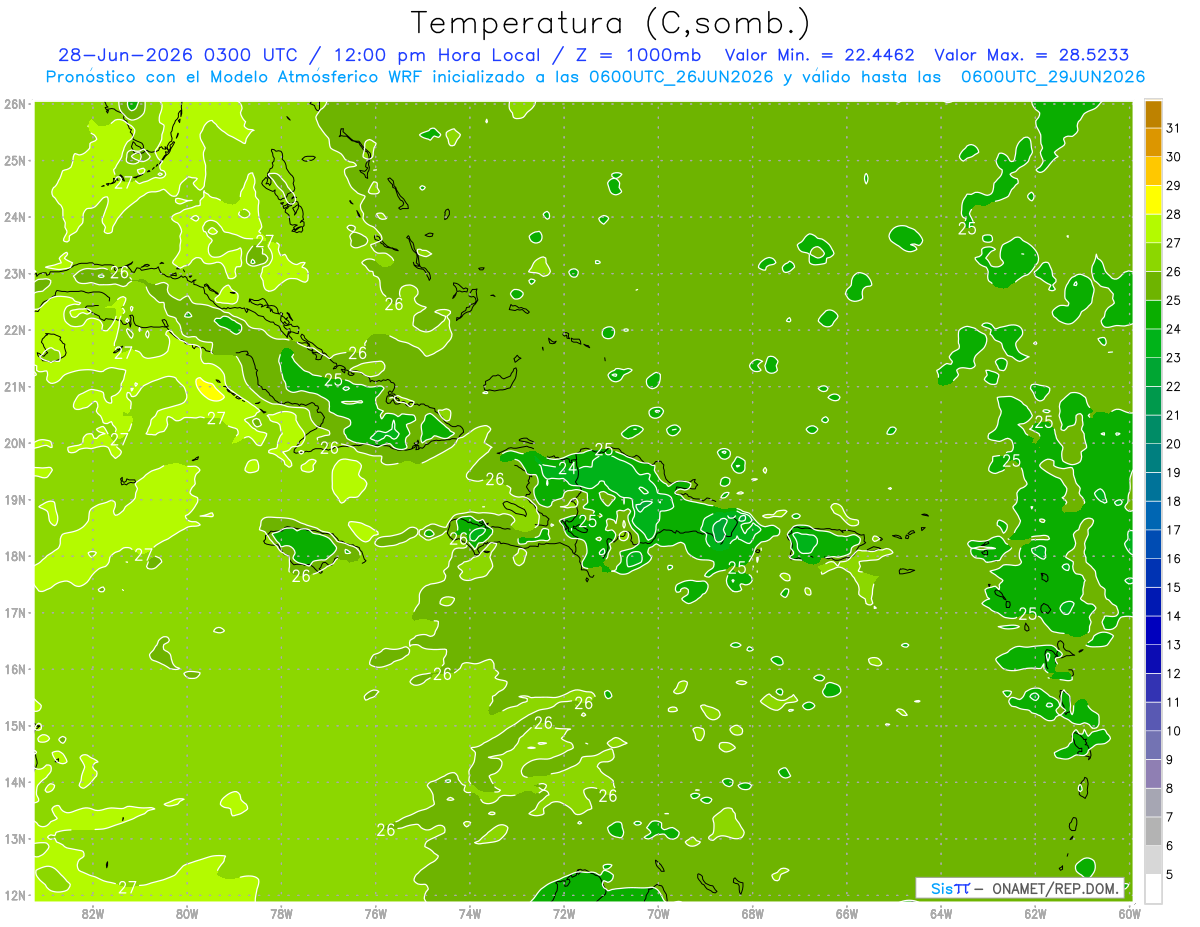Click the "16N" latitude axis label
Image resolution: width=1200 pixels, height=927 pixels.
point(15,669)
